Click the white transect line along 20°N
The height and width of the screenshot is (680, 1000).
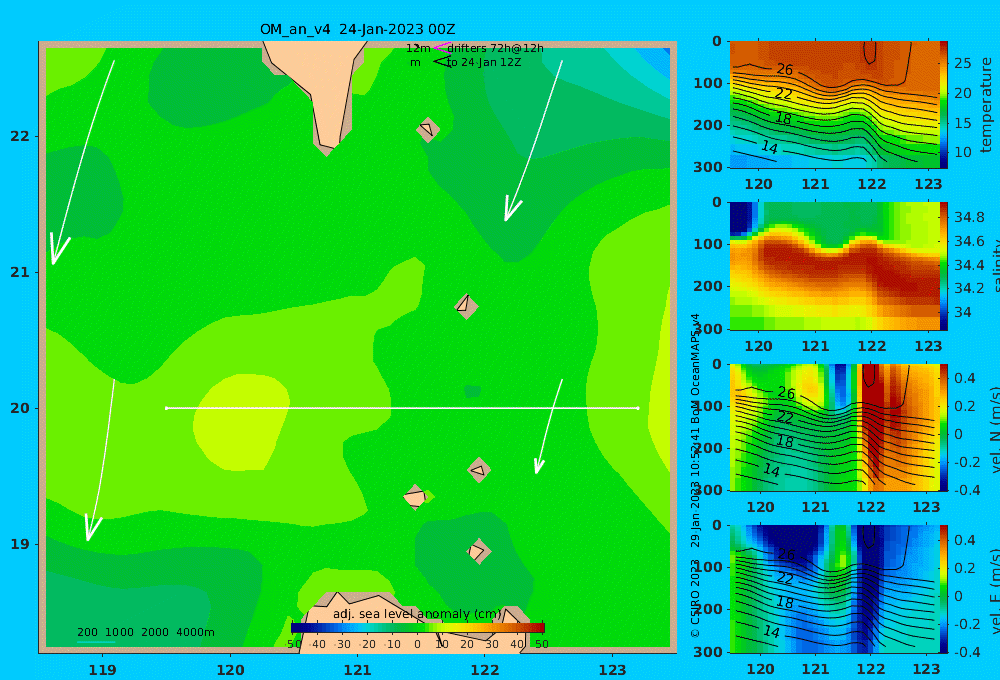pyautogui.click(x=402, y=408)
